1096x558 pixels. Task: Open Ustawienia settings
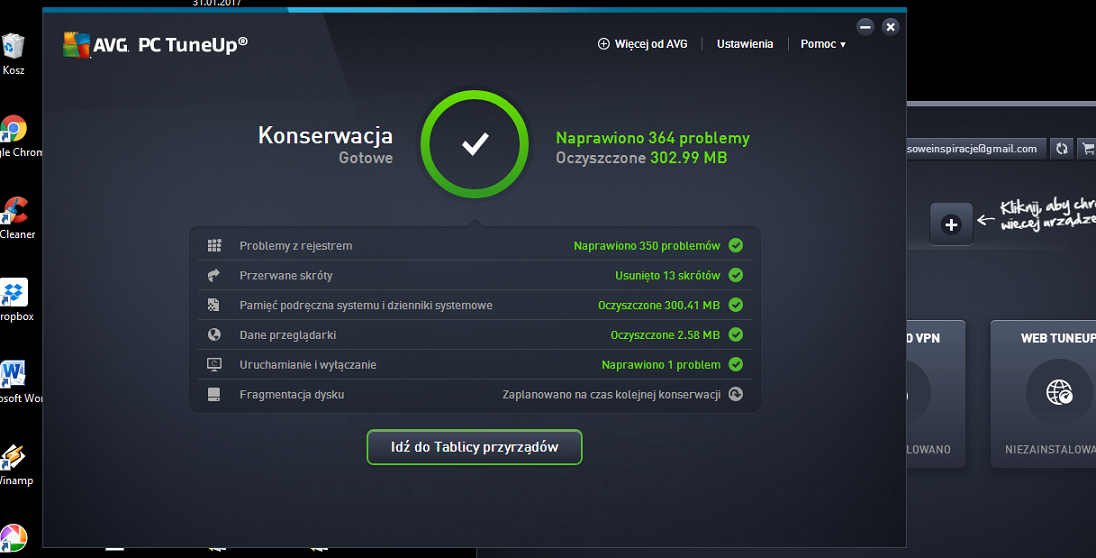744,44
